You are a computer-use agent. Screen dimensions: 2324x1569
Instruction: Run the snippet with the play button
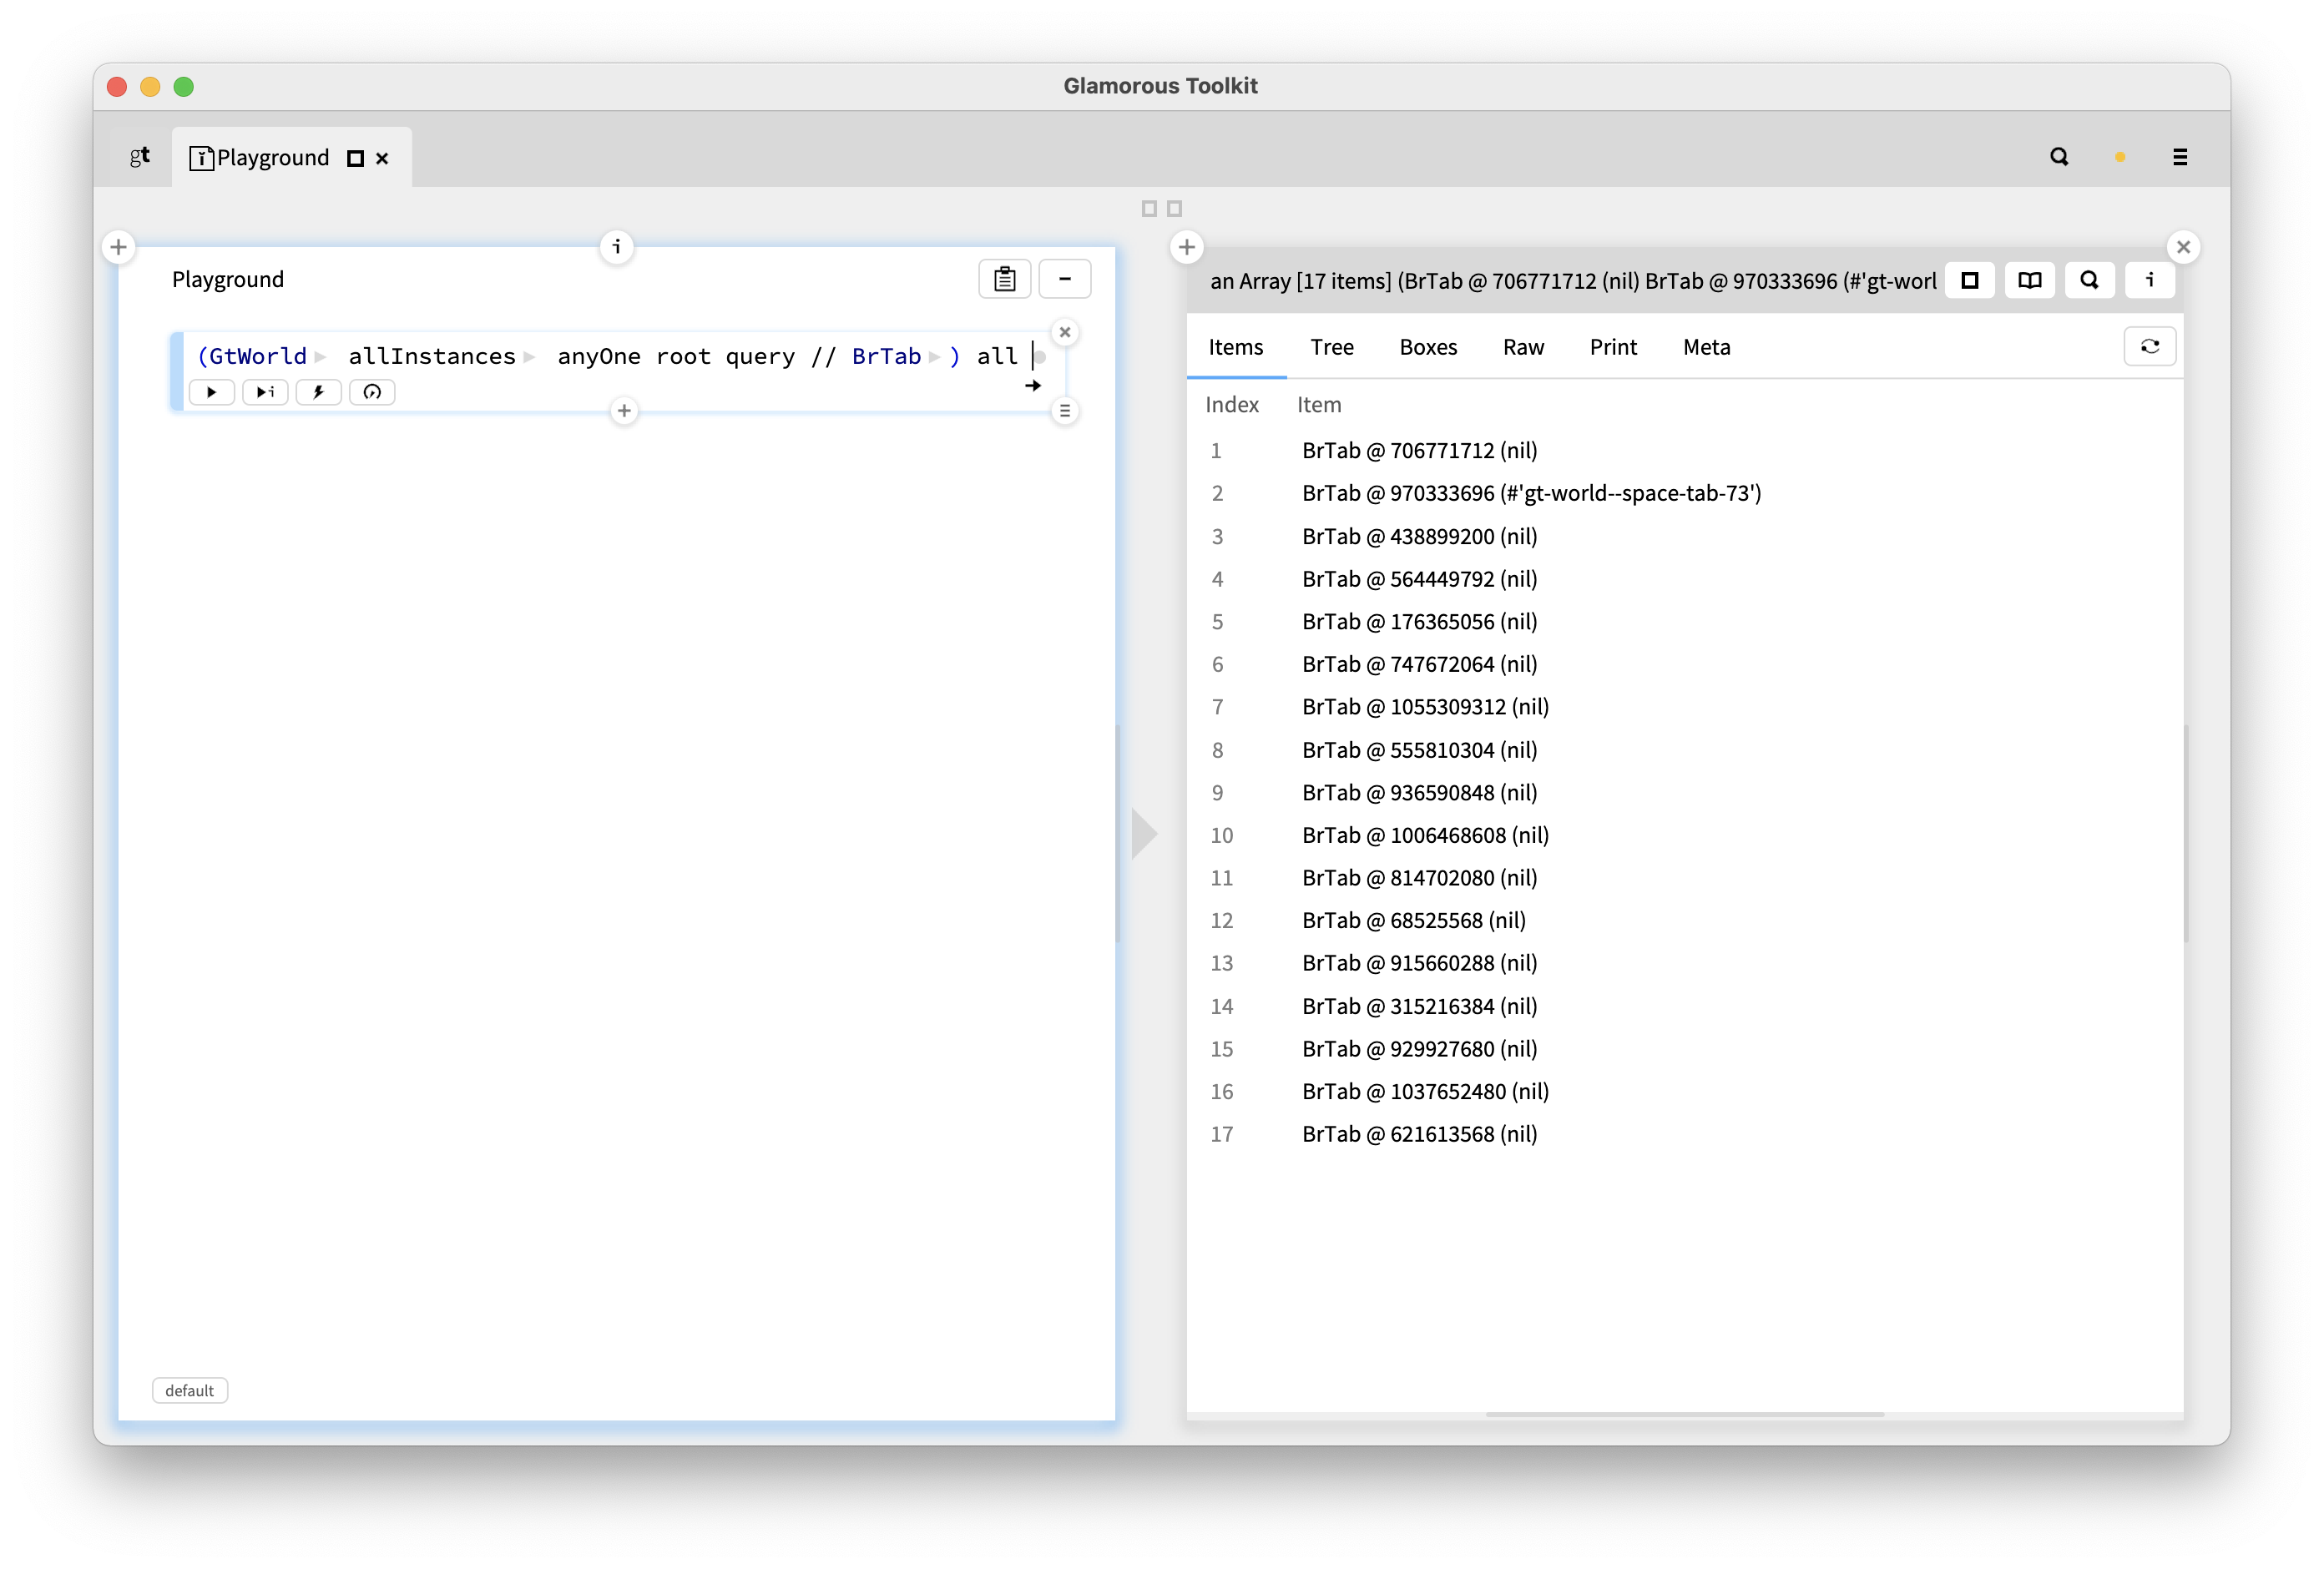click(211, 392)
